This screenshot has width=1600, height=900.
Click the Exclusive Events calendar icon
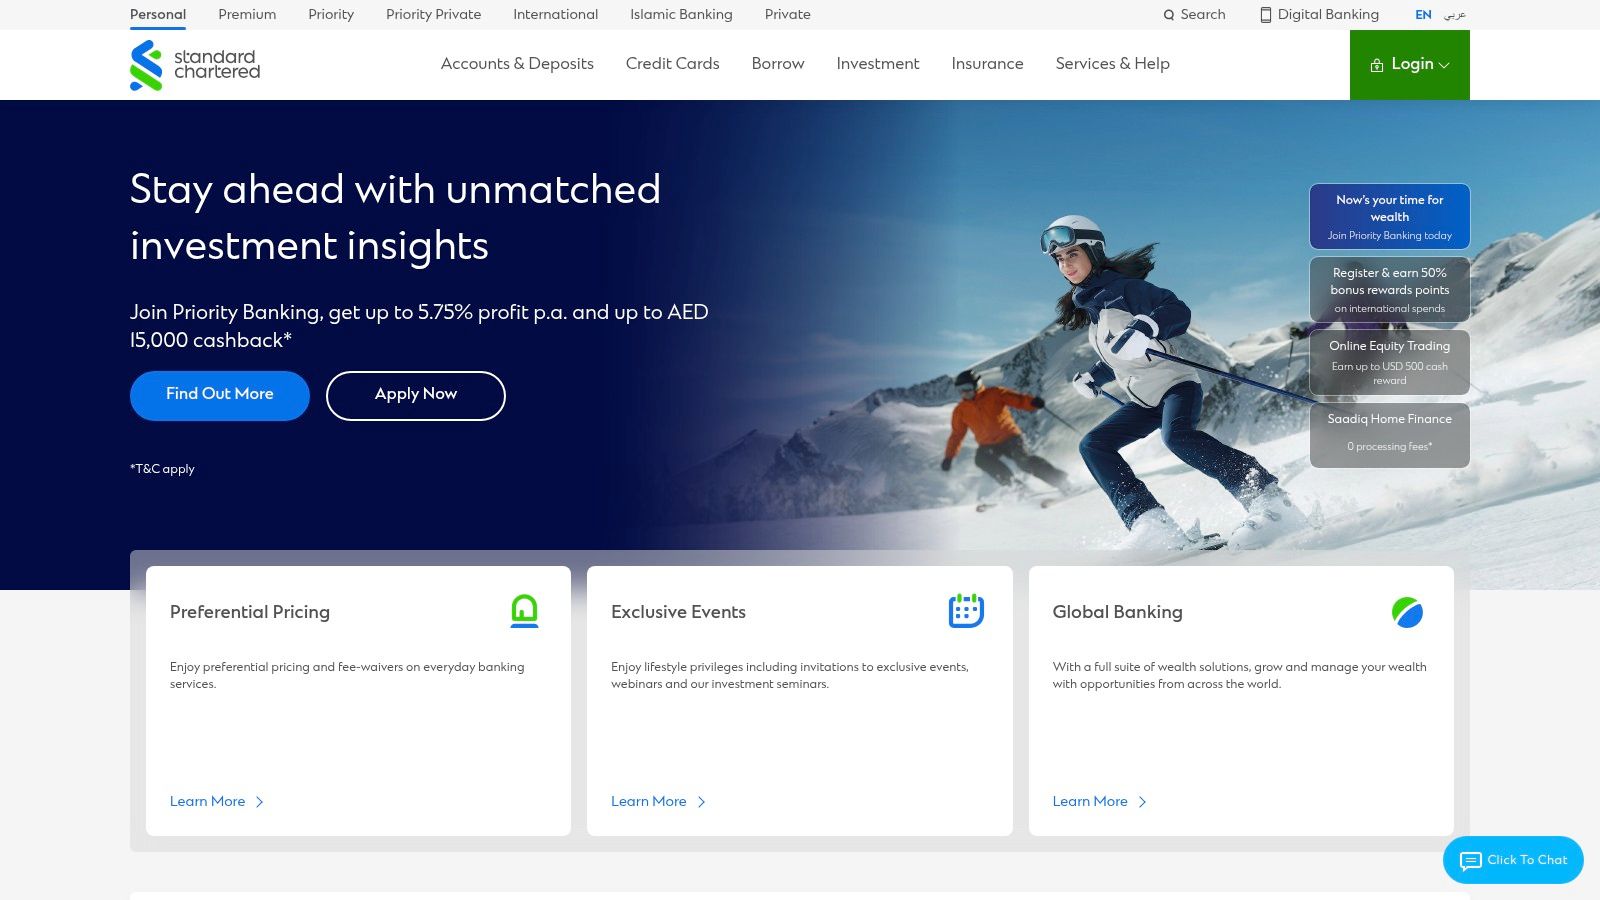coord(966,610)
